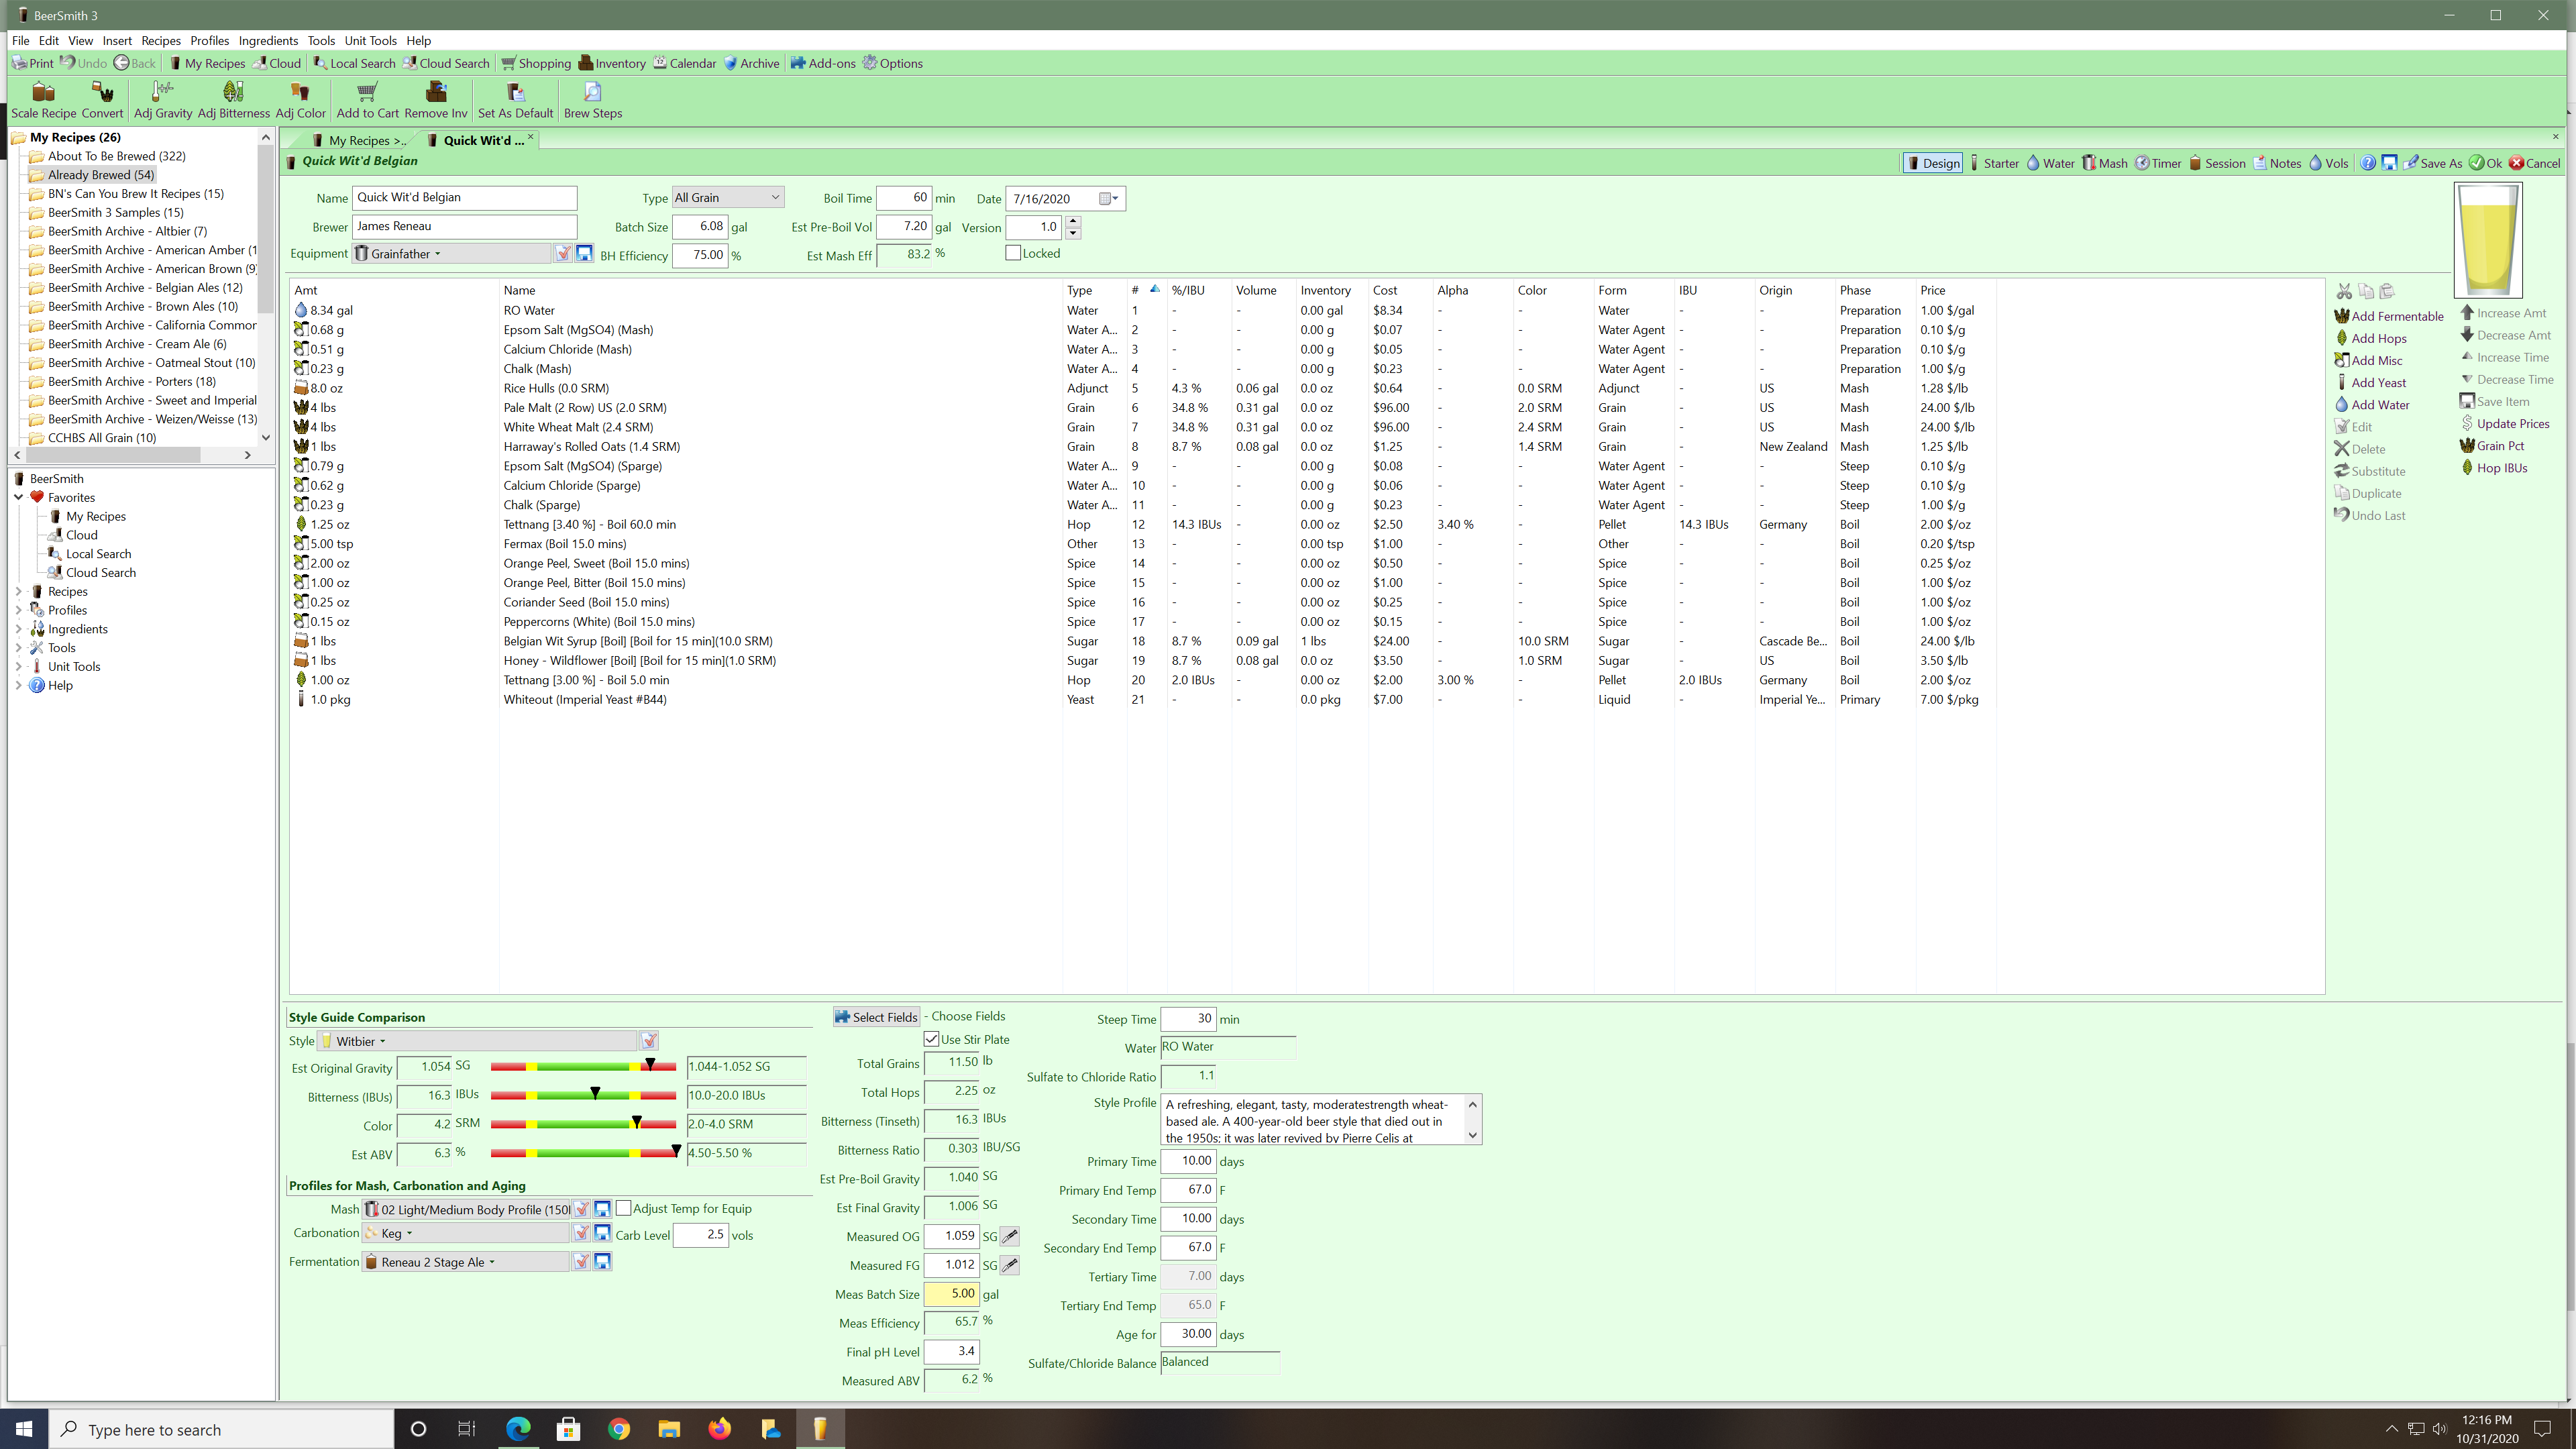
Task: Click Set As Default icon
Action: click(x=515, y=100)
